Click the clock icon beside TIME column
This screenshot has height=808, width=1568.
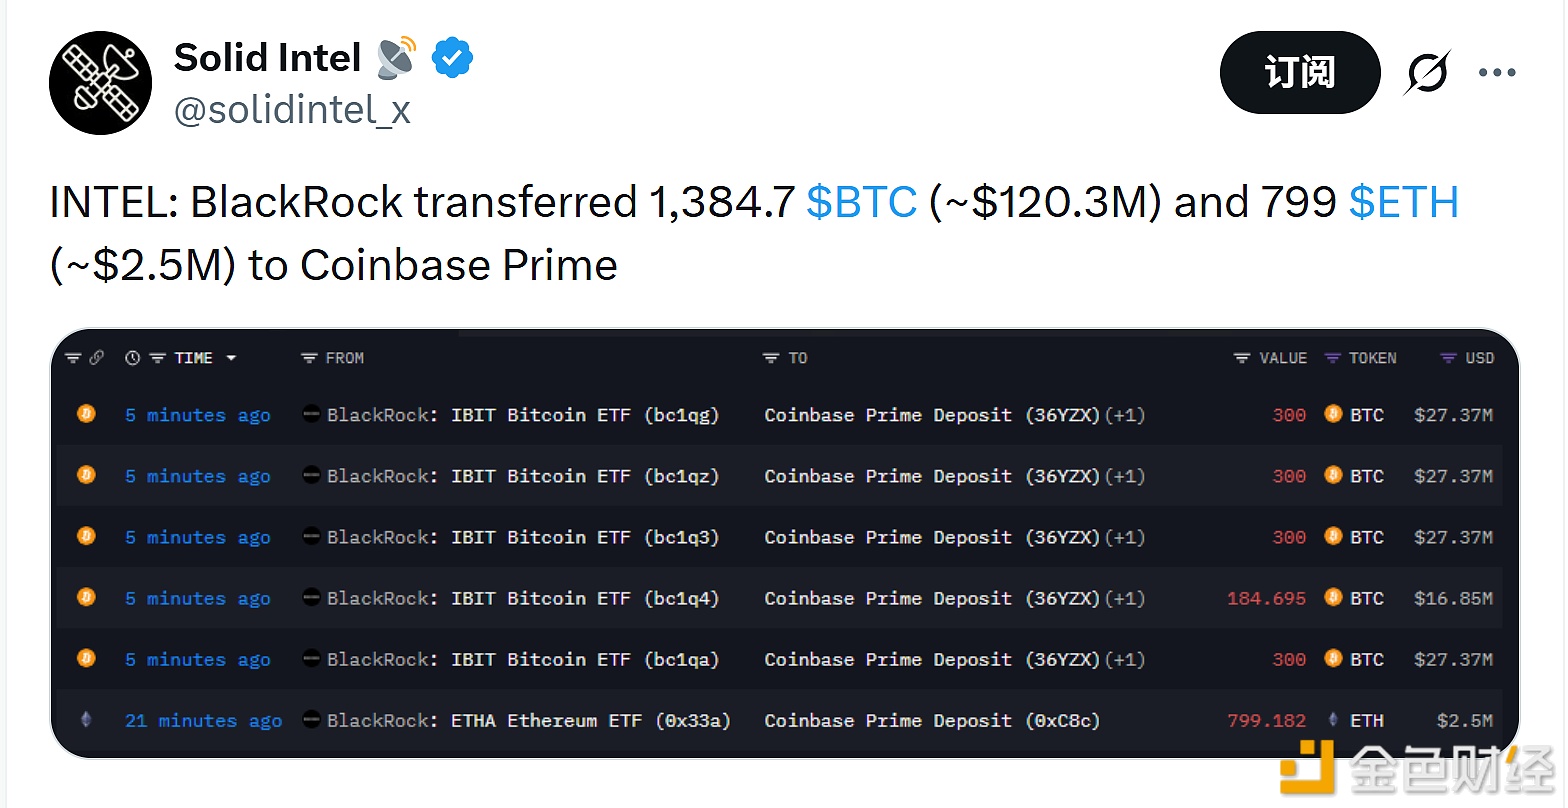click(131, 357)
